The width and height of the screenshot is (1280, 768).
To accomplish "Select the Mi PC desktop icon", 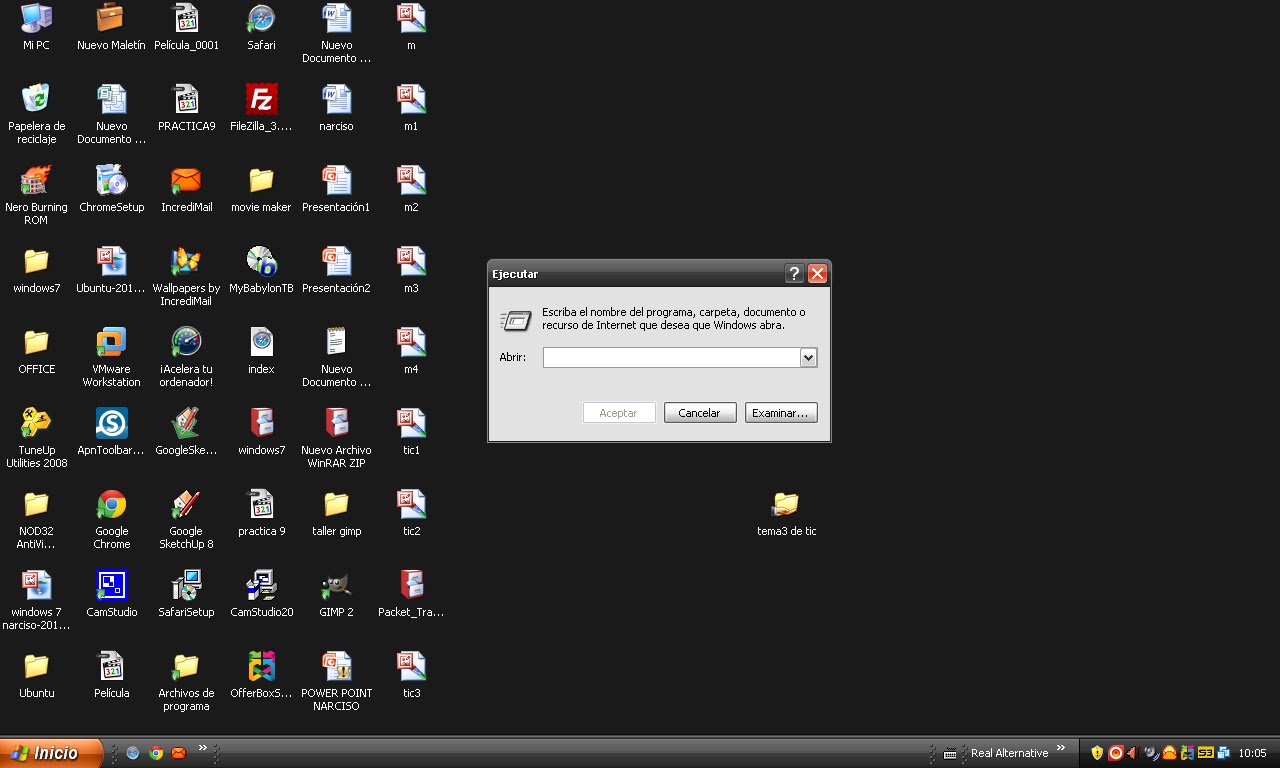I will pyautogui.click(x=36, y=26).
